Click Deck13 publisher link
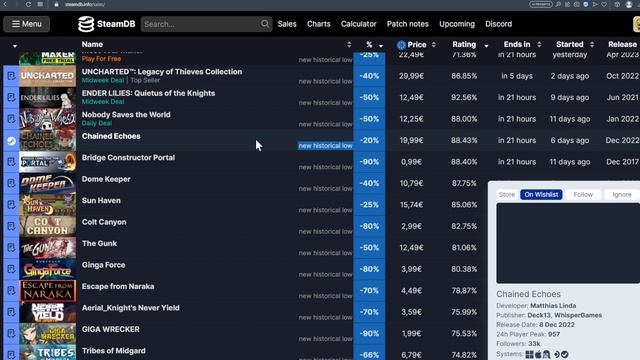The width and height of the screenshot is (640, 360). pos(539,315)
